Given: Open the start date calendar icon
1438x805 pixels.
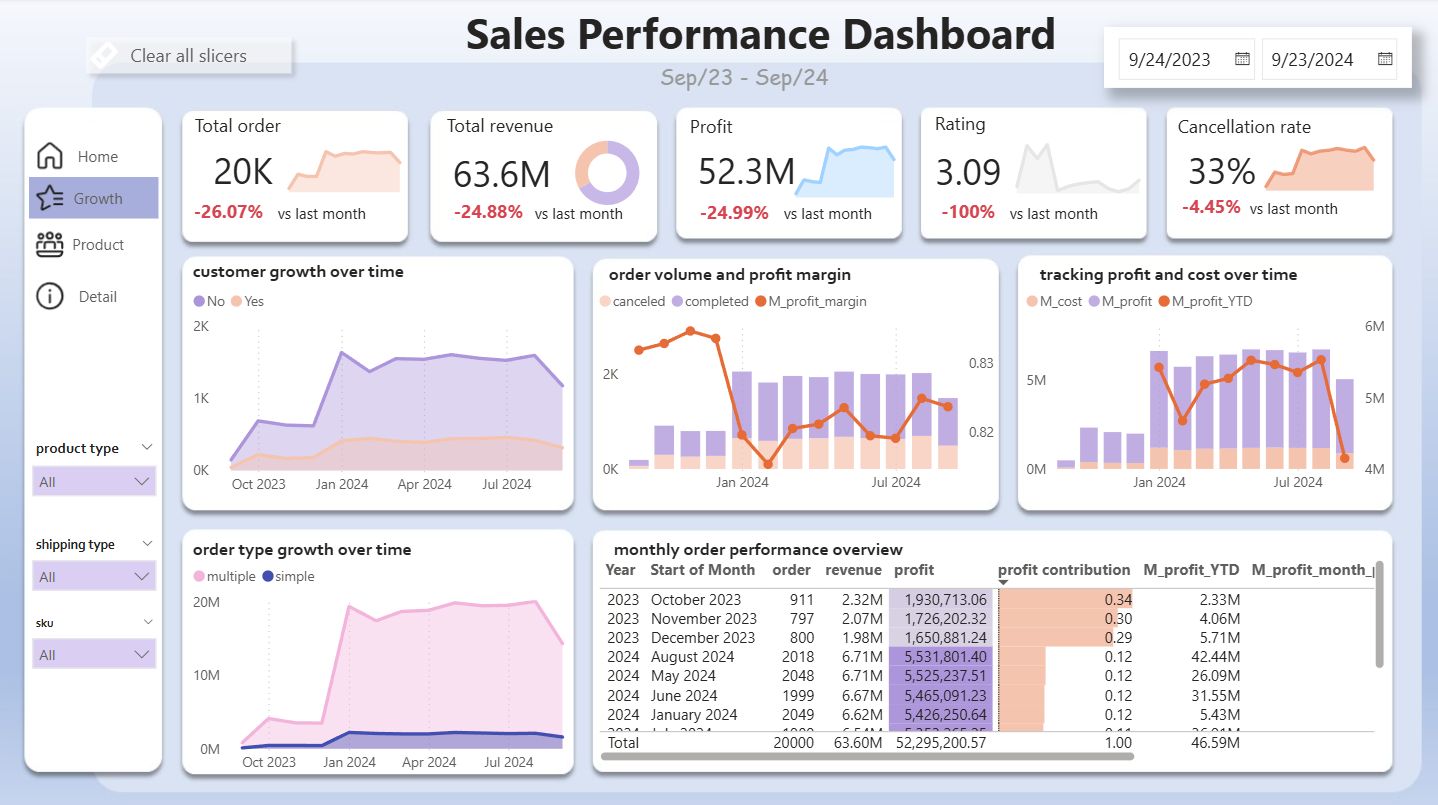Looking at the screenshot, I should click(1242, 59).
